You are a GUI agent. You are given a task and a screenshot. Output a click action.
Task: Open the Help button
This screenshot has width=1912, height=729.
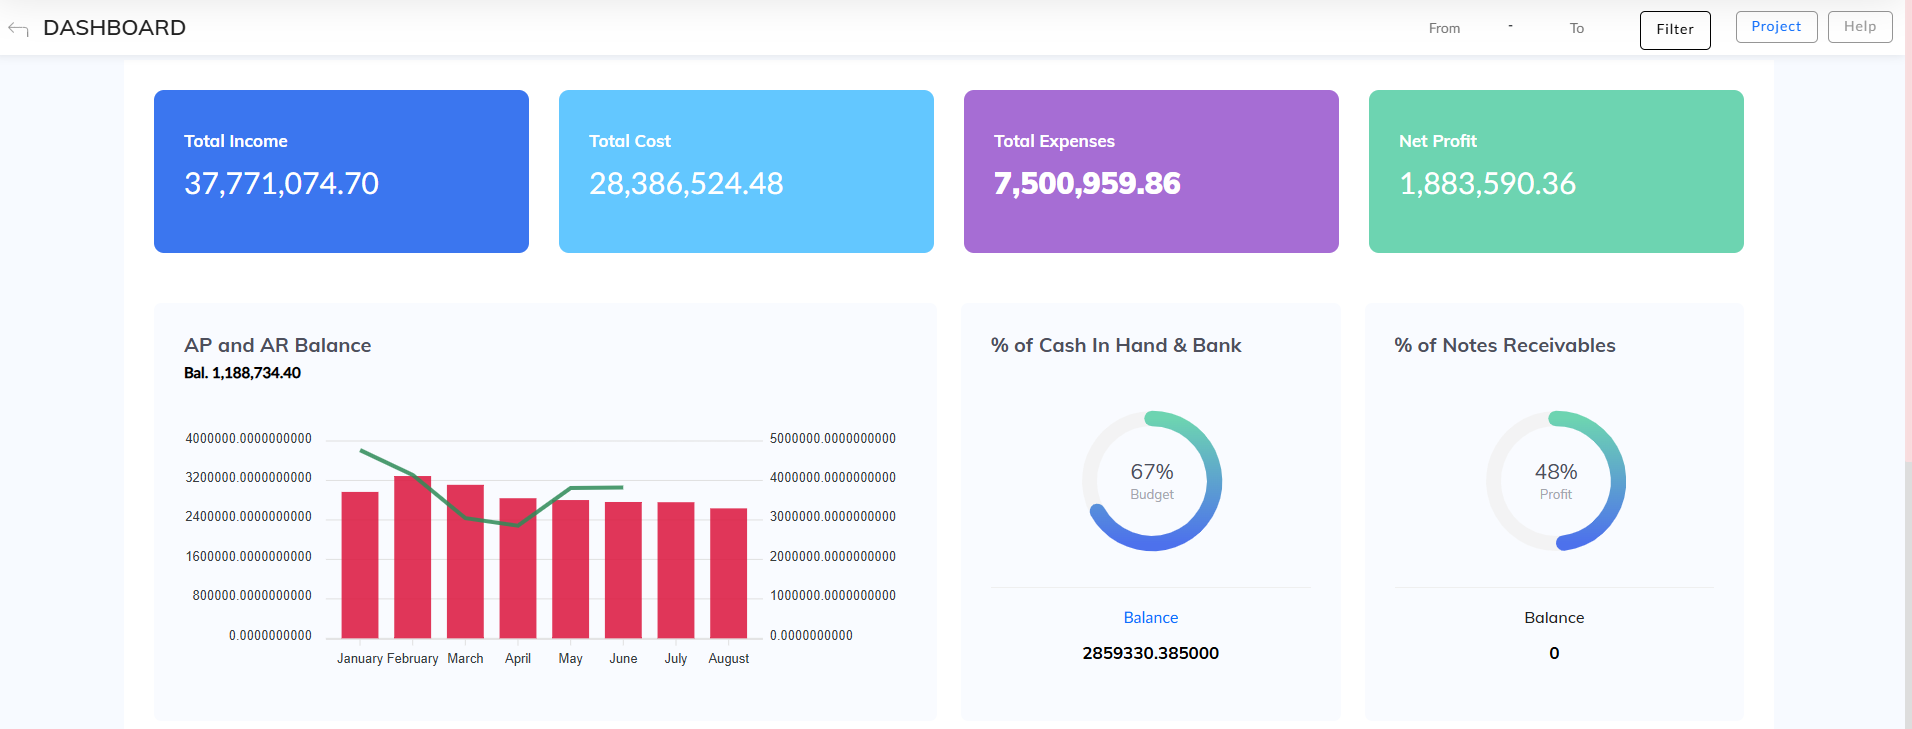tap(1859, 27)
